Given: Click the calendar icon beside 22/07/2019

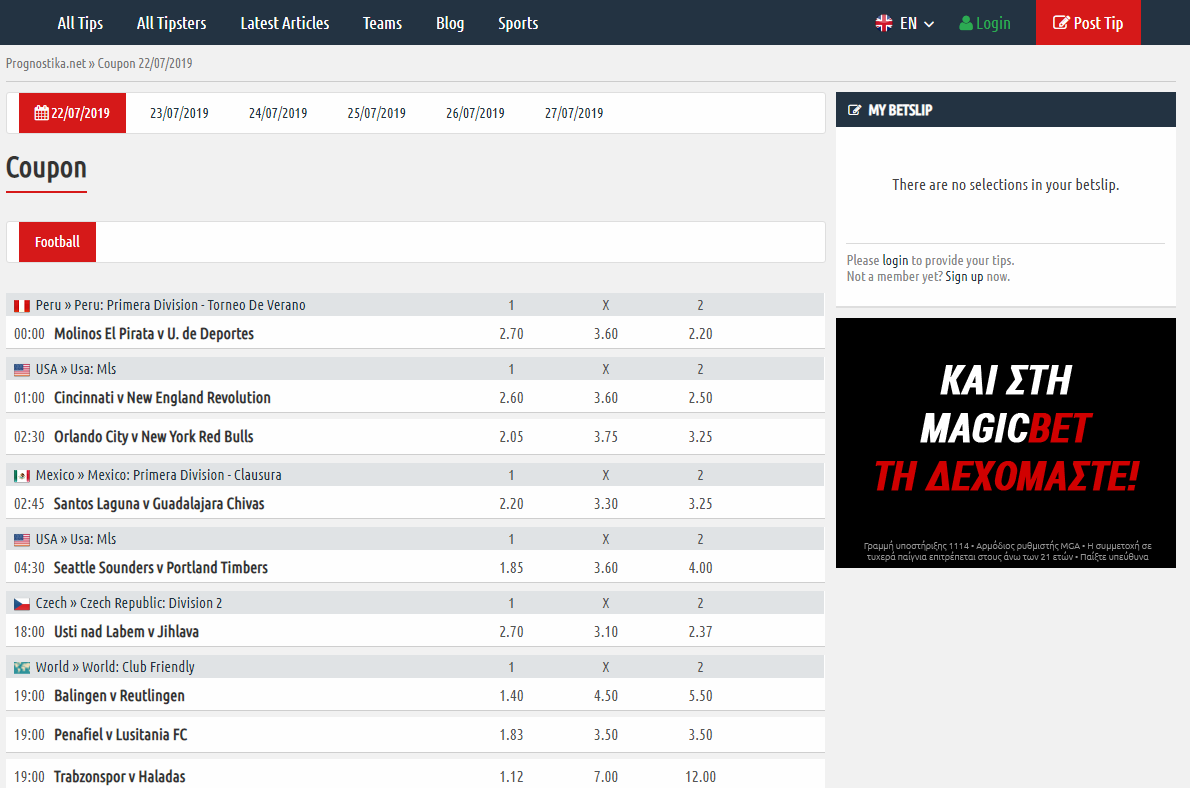Looking at the screenshot, I should tap(41, 113).
